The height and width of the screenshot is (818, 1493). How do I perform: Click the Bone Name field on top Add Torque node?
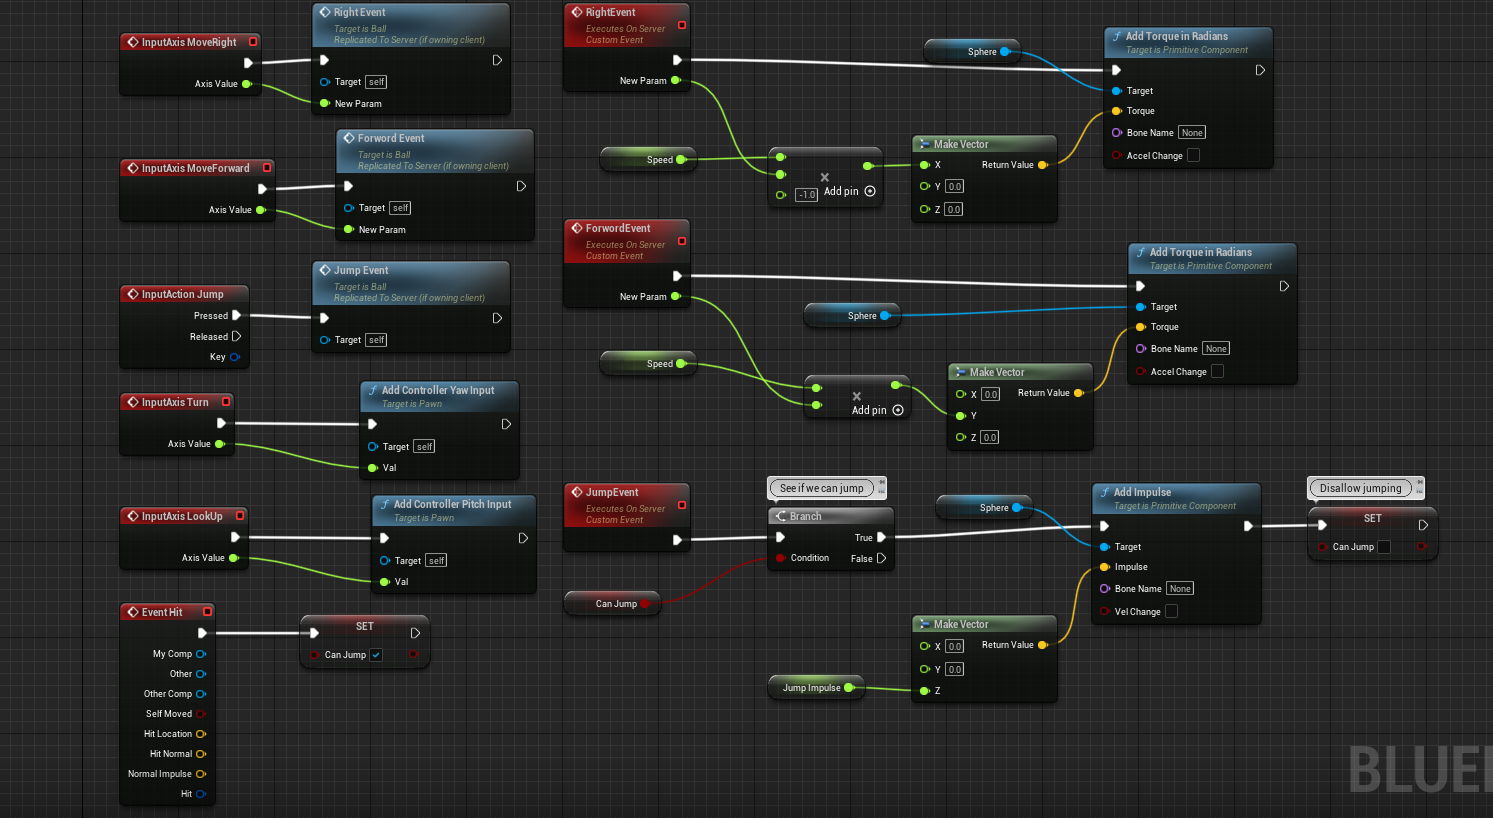[x=1192, y=132]
